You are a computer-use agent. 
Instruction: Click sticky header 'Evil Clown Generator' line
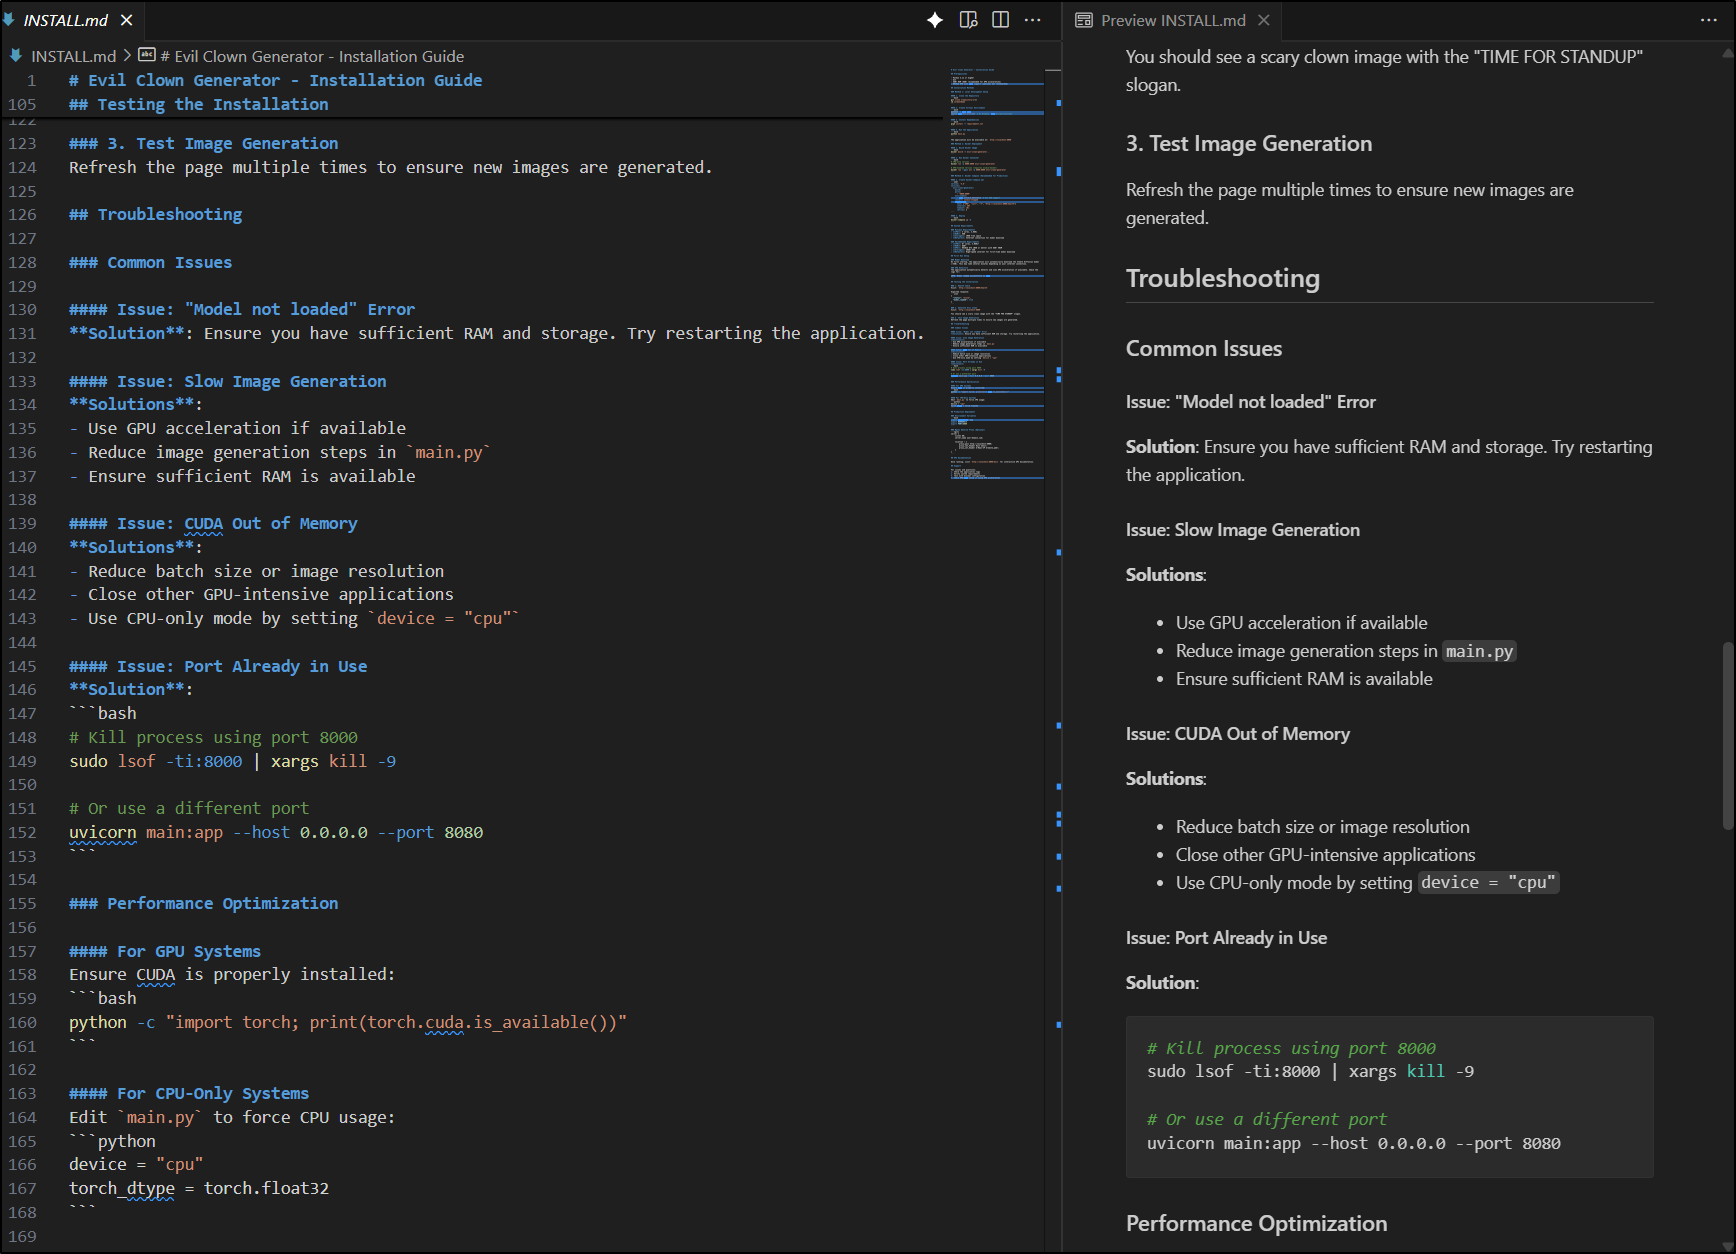[x=275, y=80]
